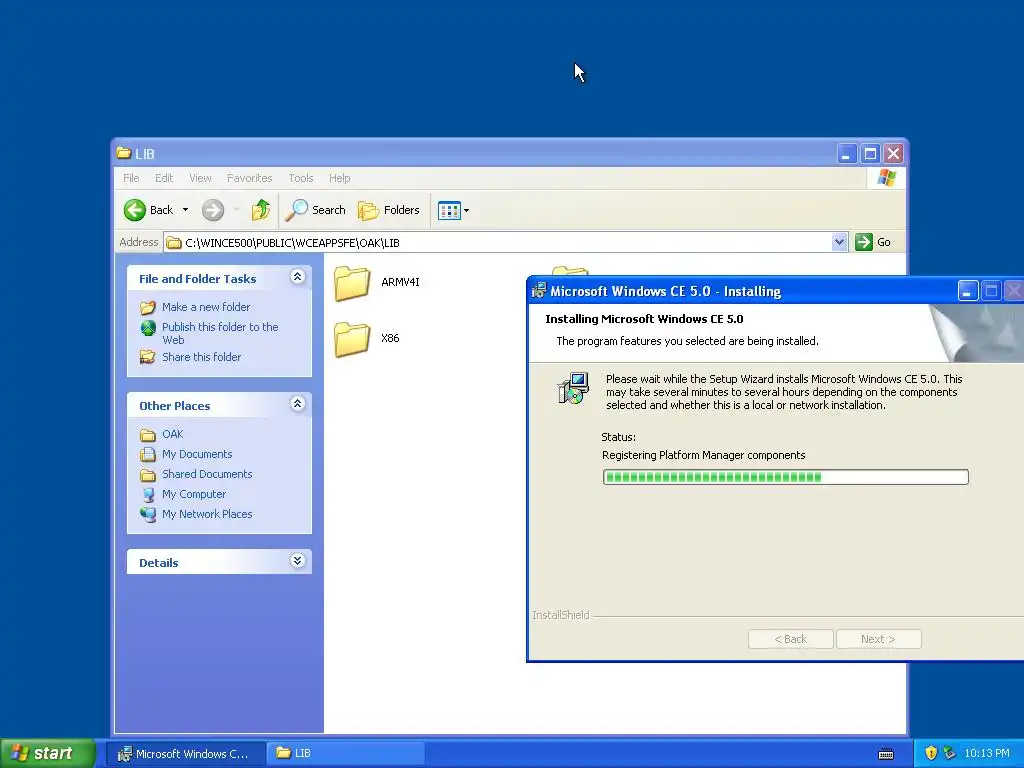Viewport: 1024px width, 768px height.
Task: Open Back button history dropdown arrow
Action: pyautogui.click(x=185, y=210)
